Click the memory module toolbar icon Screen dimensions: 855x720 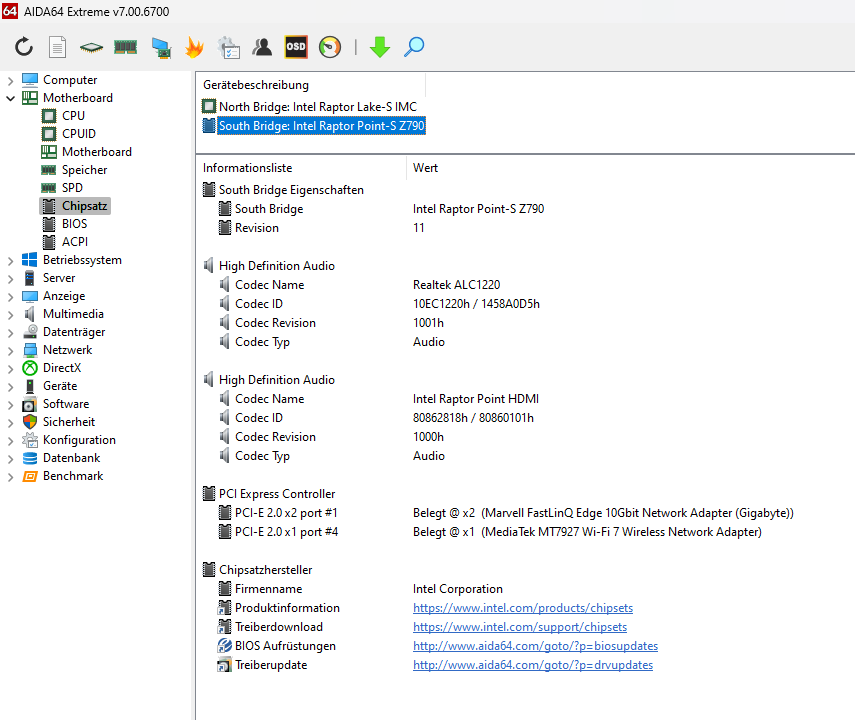125,47
